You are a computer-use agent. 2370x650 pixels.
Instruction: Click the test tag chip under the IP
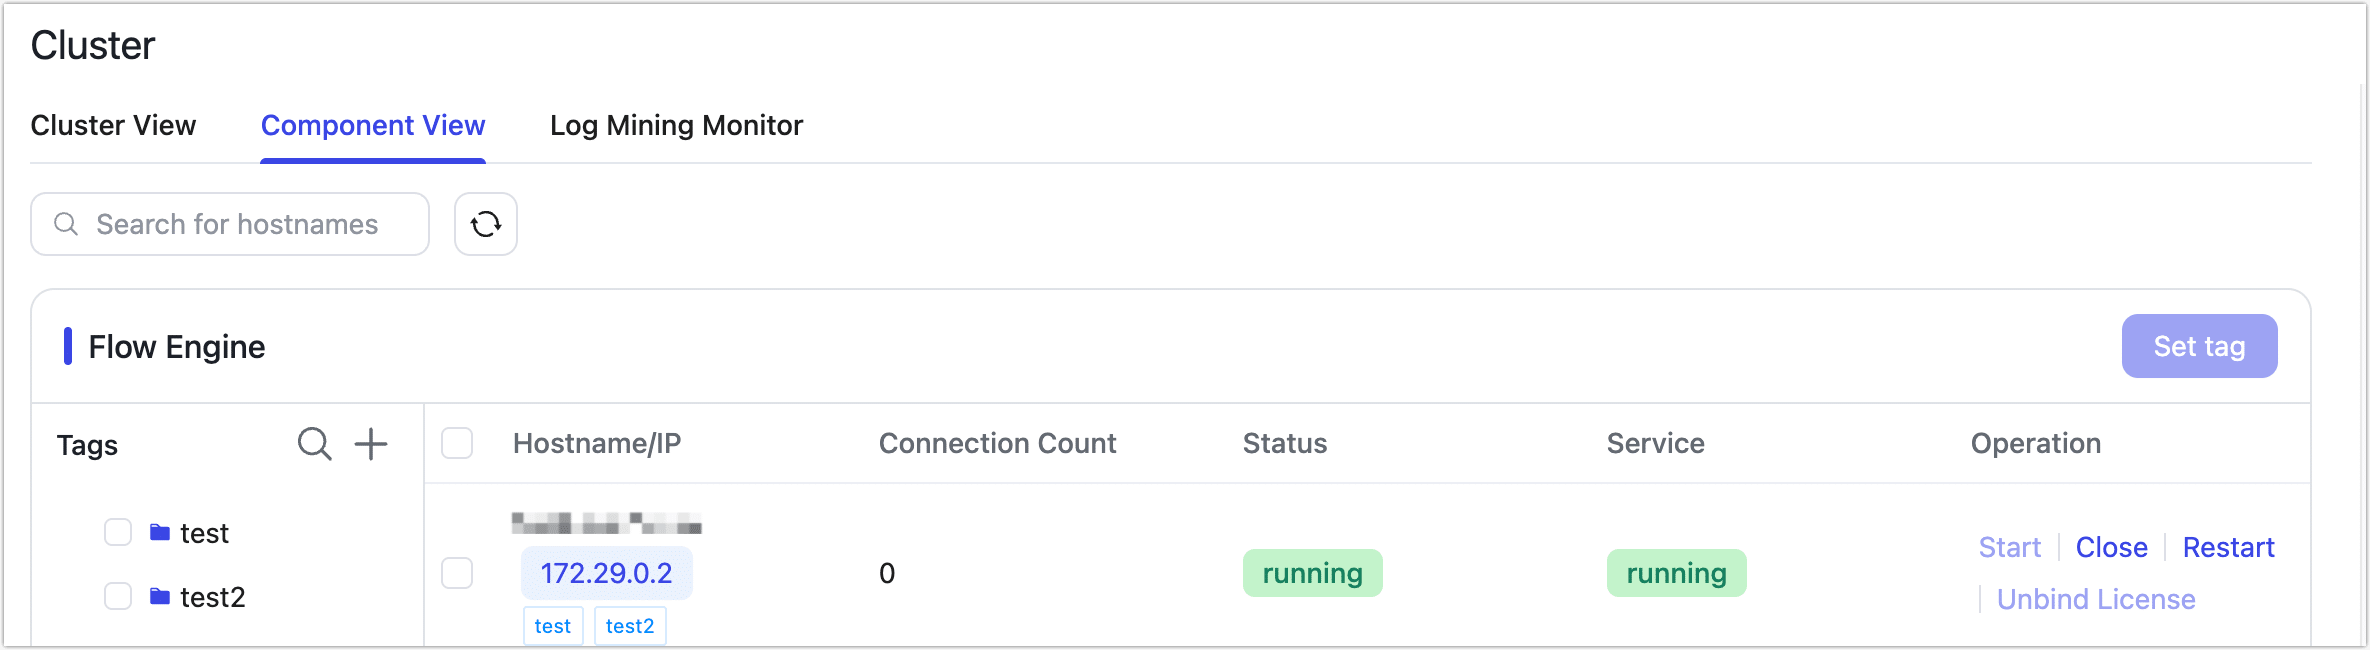point(553,625)
